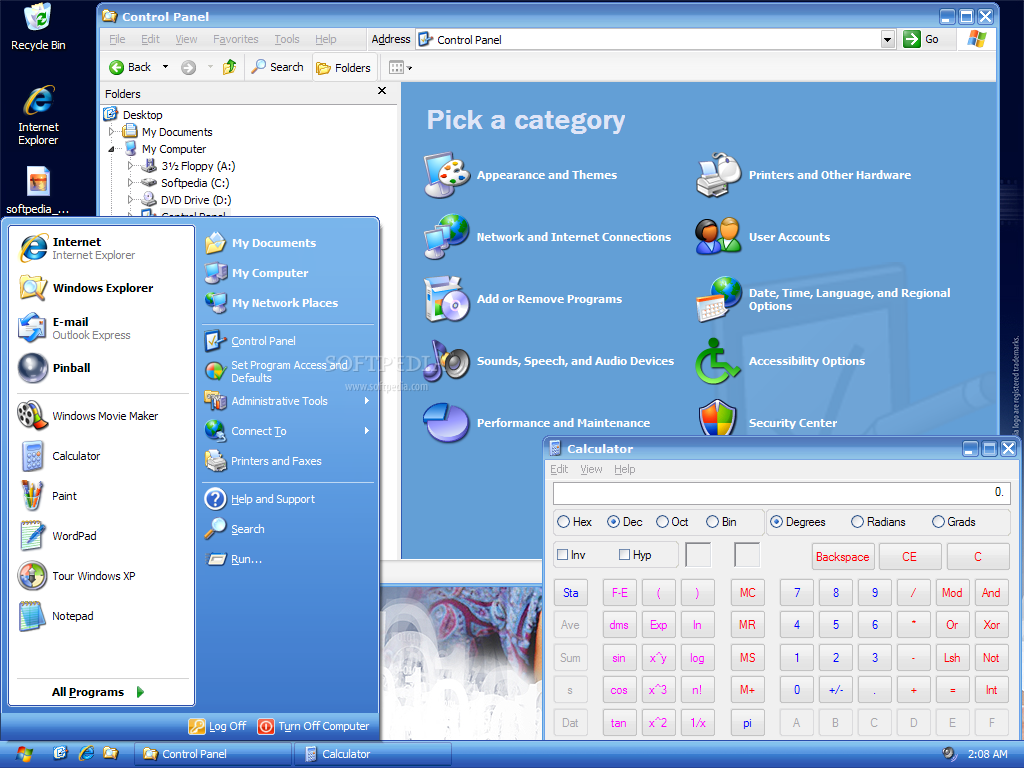Select Radians radio button in Calculator
Screen dimensions: 1024x768
857,522
